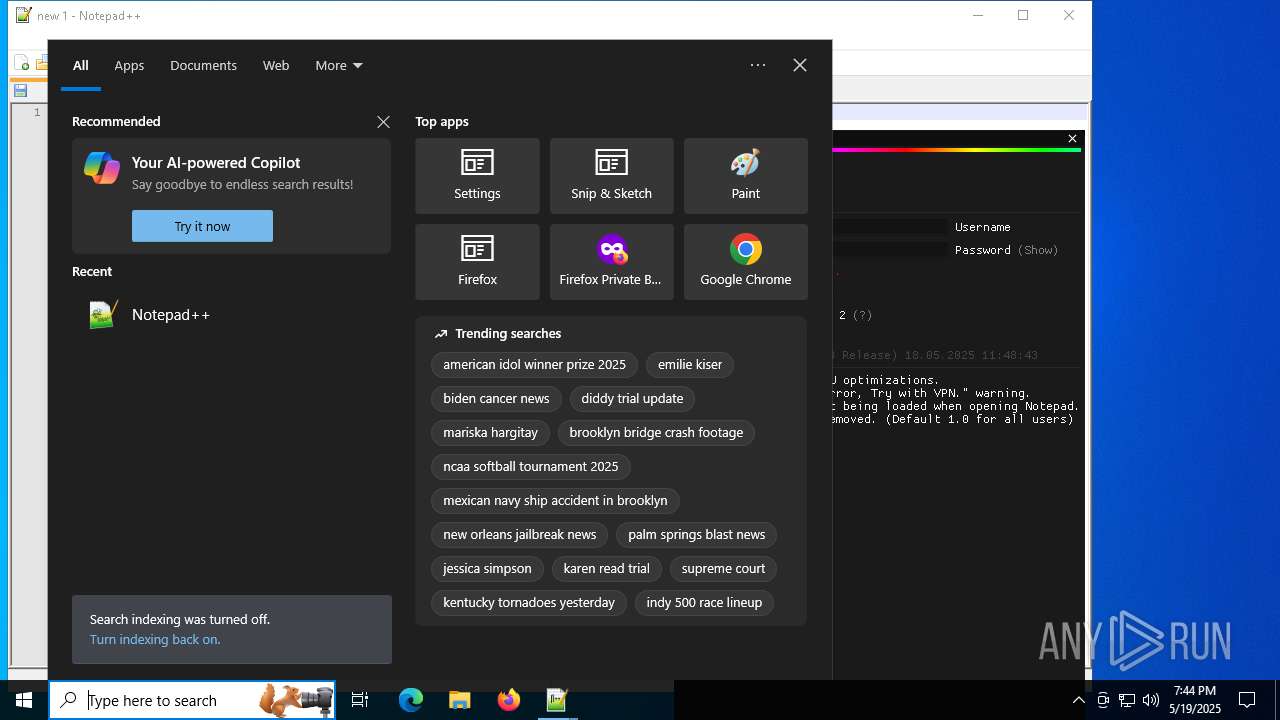
Task: Choose indy 500 race lineup search
Action: [x=704, y=603]
